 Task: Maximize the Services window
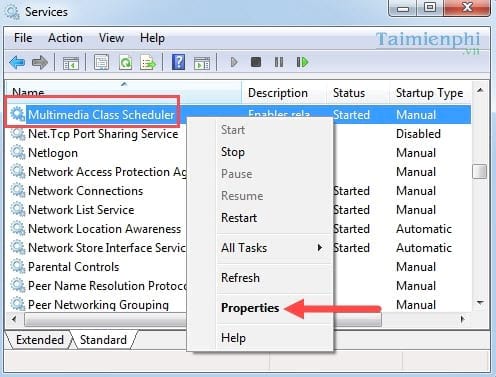pyautogui.click(x=430, y=8)
